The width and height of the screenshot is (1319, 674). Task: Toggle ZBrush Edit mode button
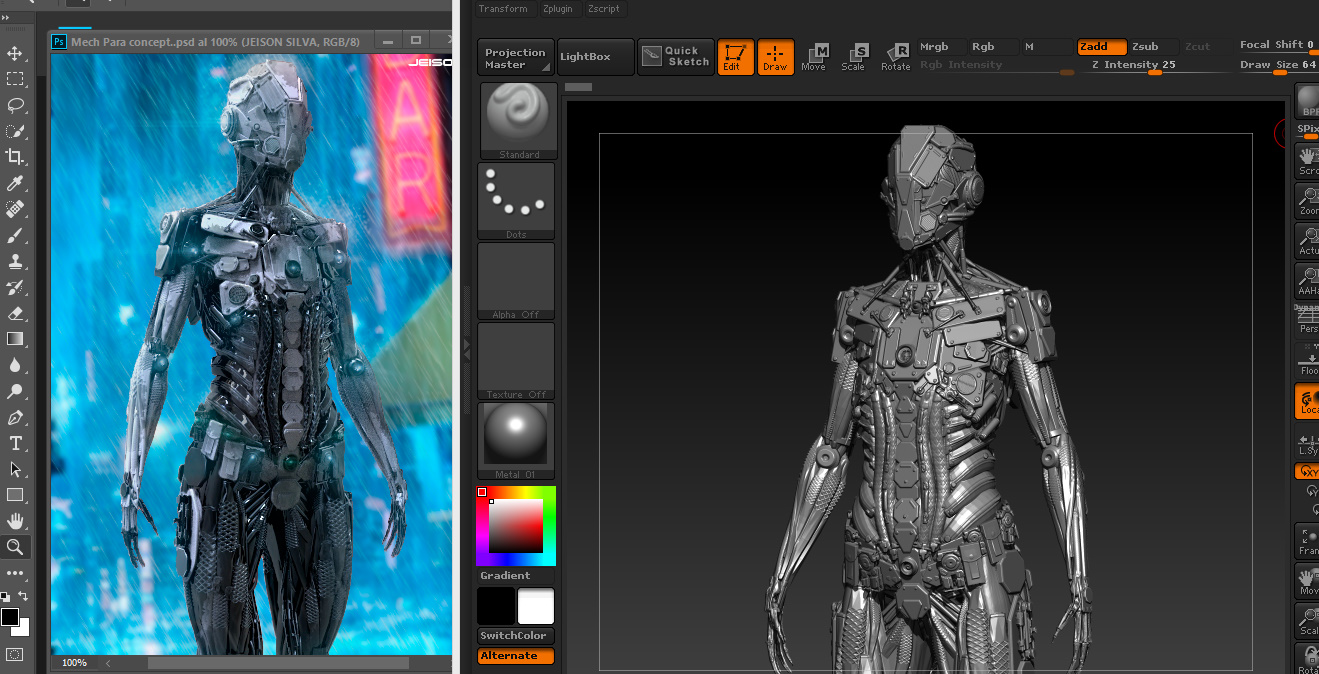point(735,57)
